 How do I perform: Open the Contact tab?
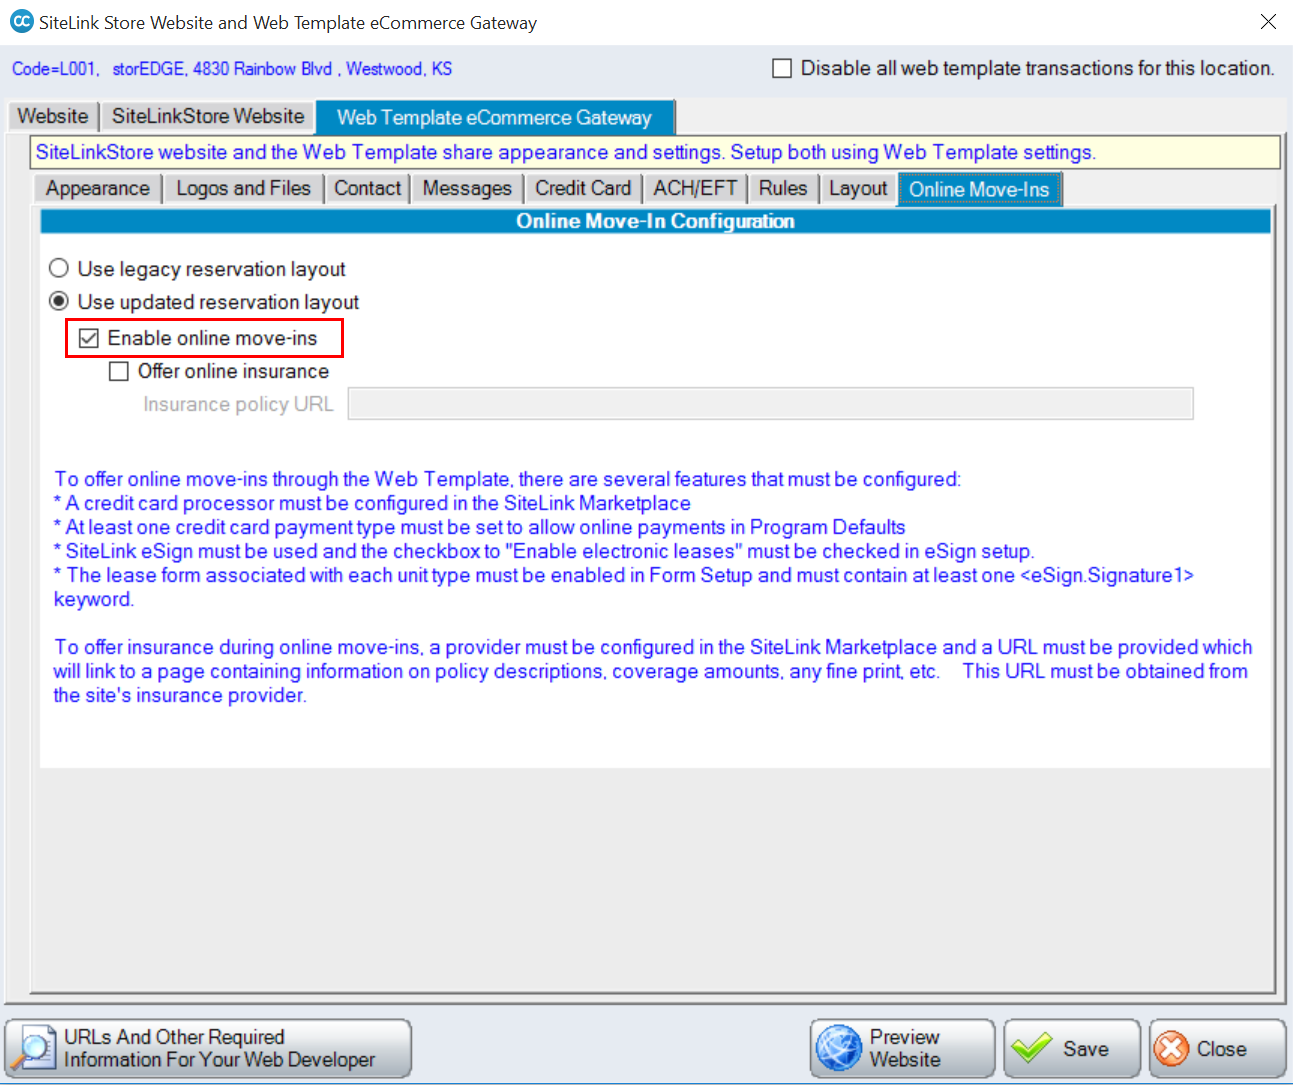tap(367, 188)
